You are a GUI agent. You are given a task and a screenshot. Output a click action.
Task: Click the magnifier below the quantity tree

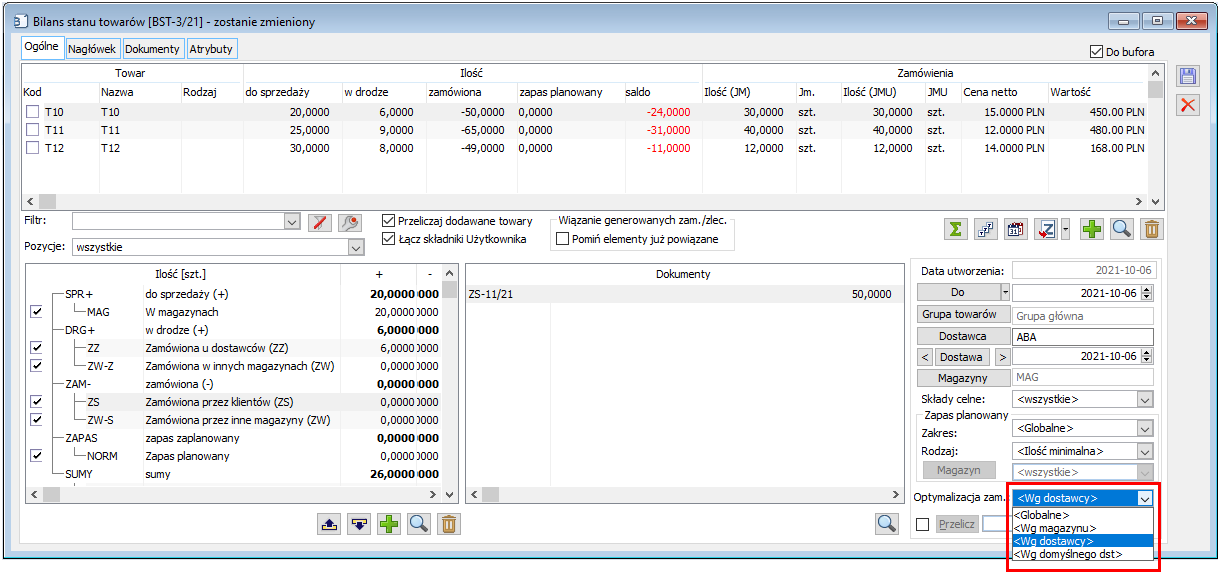[x=419, y=523]
